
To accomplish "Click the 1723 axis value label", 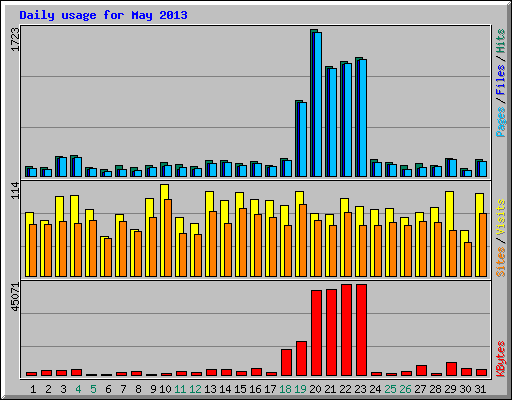I will pos(15,39).
